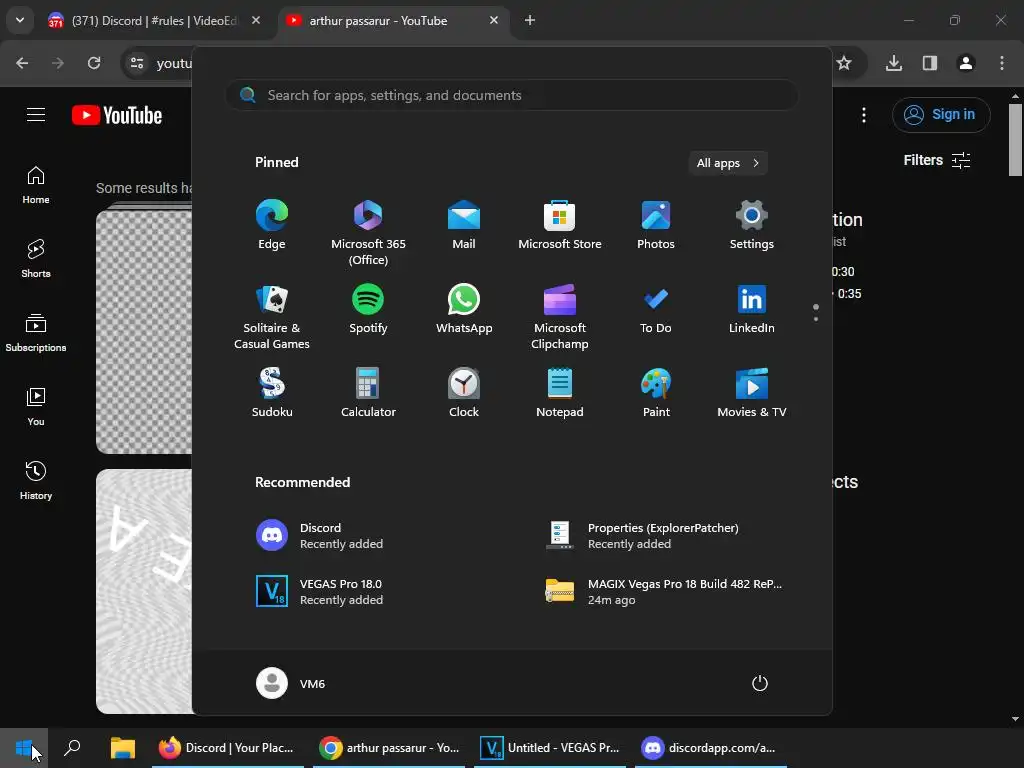Open Chrome profile menu
Screen dimensions: 1024x768
[966, 63]
